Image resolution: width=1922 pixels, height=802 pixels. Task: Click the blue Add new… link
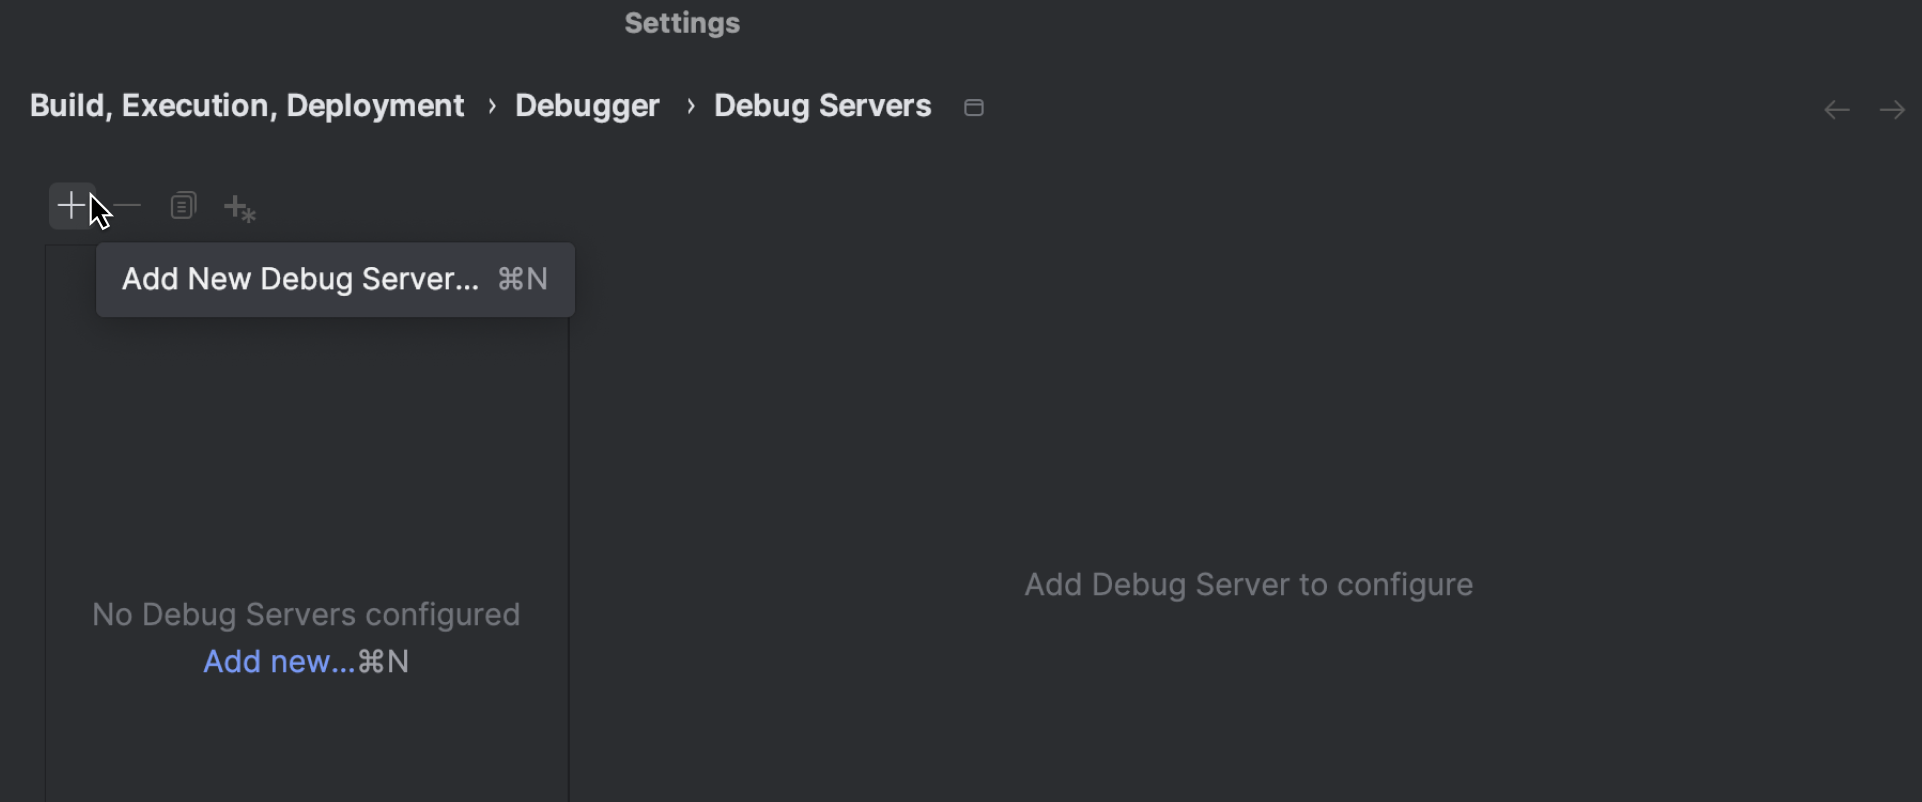(x=279, y=661)
